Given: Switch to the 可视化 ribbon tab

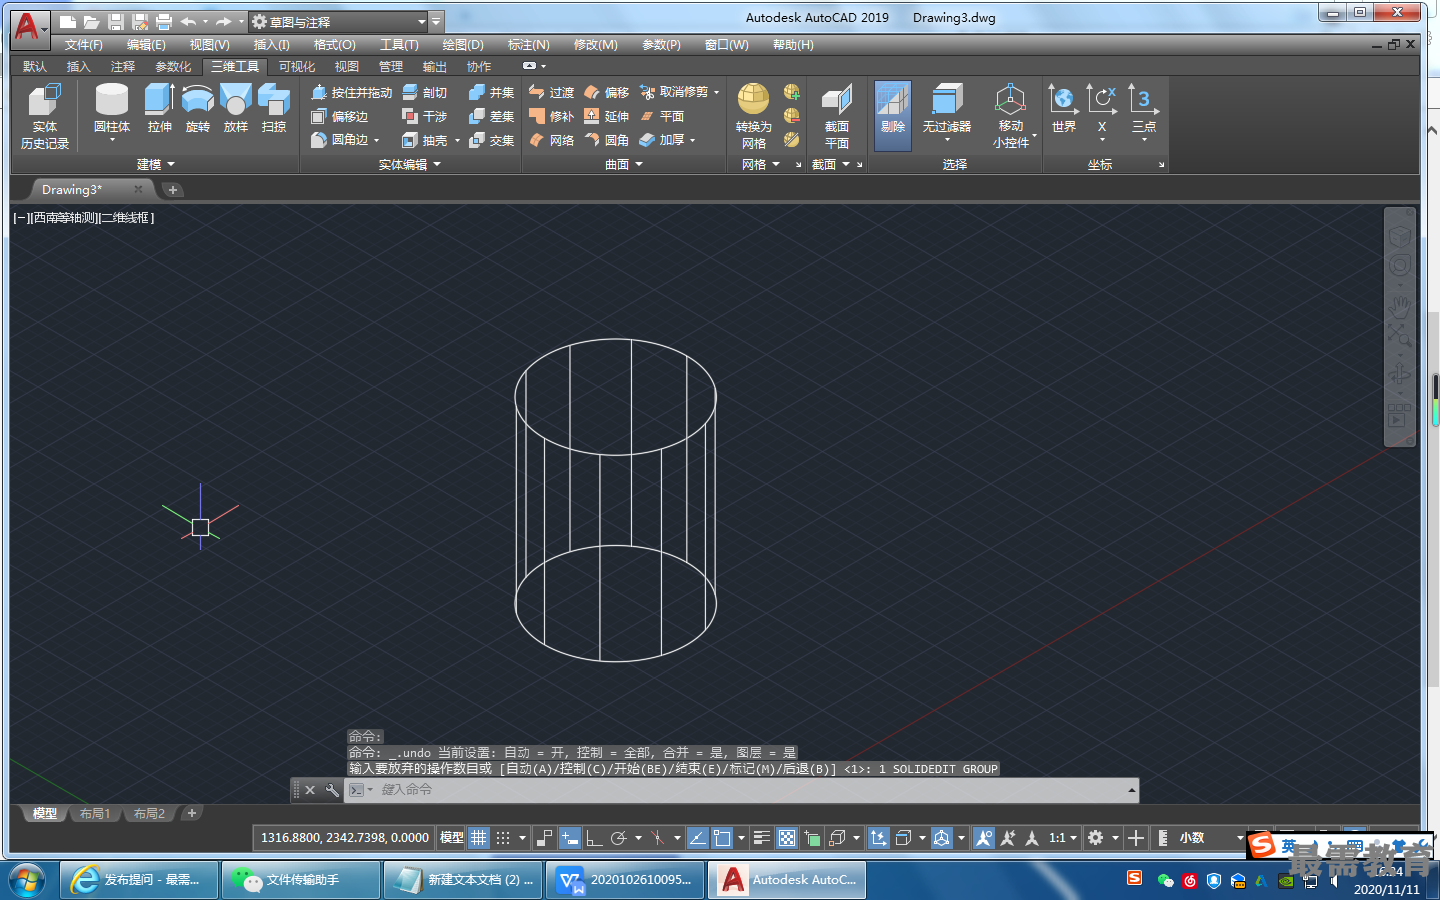Looking at the screenshot, I should (x=297, y=67).
